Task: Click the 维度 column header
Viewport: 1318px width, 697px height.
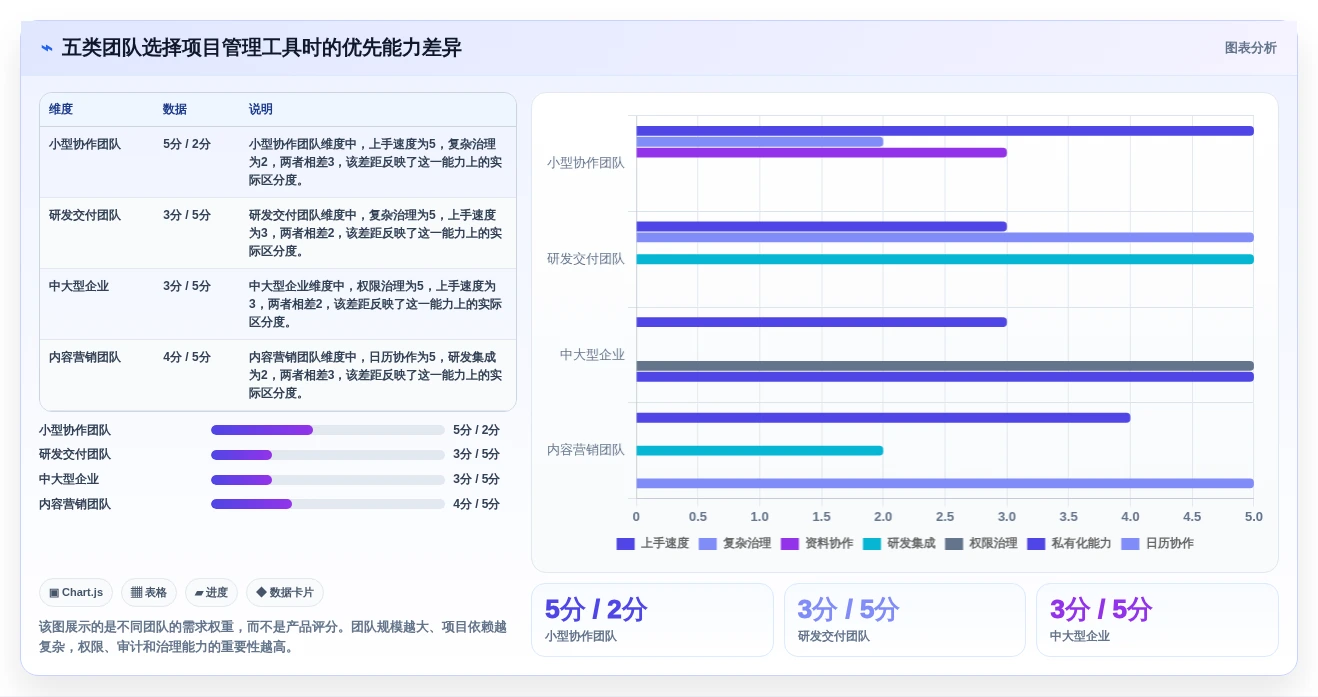Action: pyautogui.click(x=61, y=110)
